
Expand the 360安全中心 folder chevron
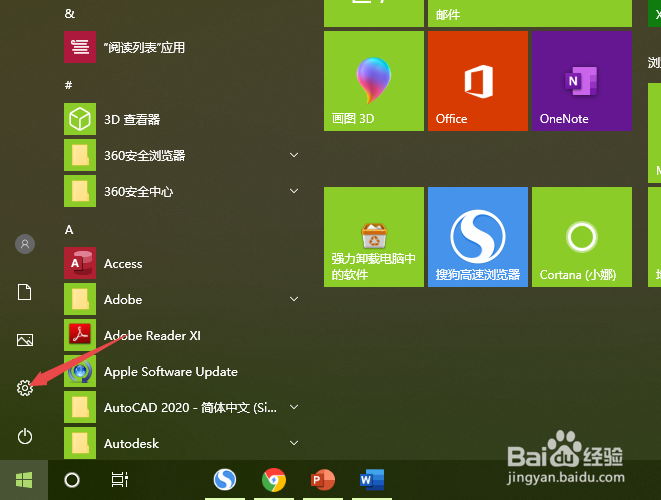[x=294, y=191]
